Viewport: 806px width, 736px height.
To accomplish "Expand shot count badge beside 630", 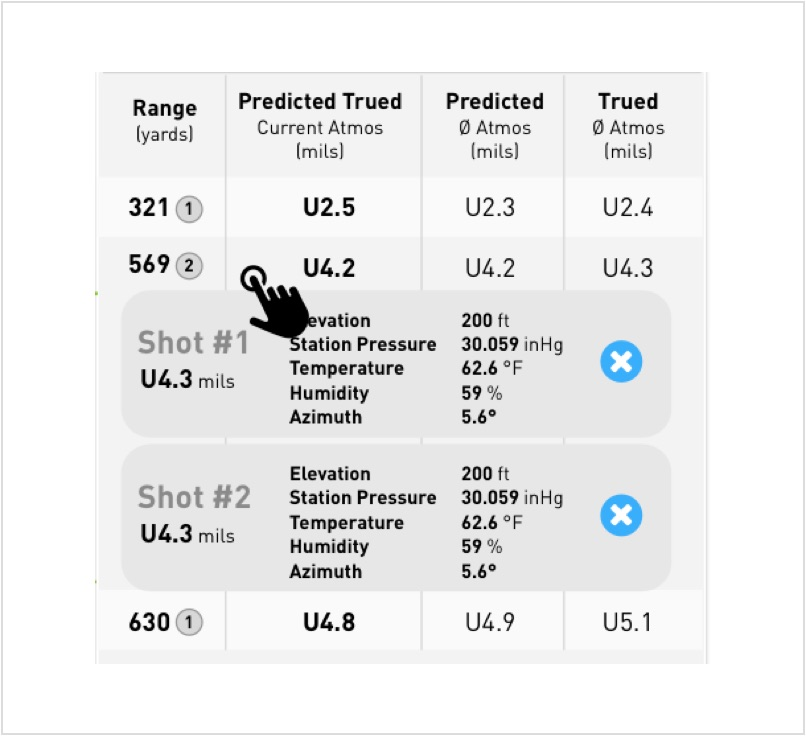I will click(x=189, y=623).
